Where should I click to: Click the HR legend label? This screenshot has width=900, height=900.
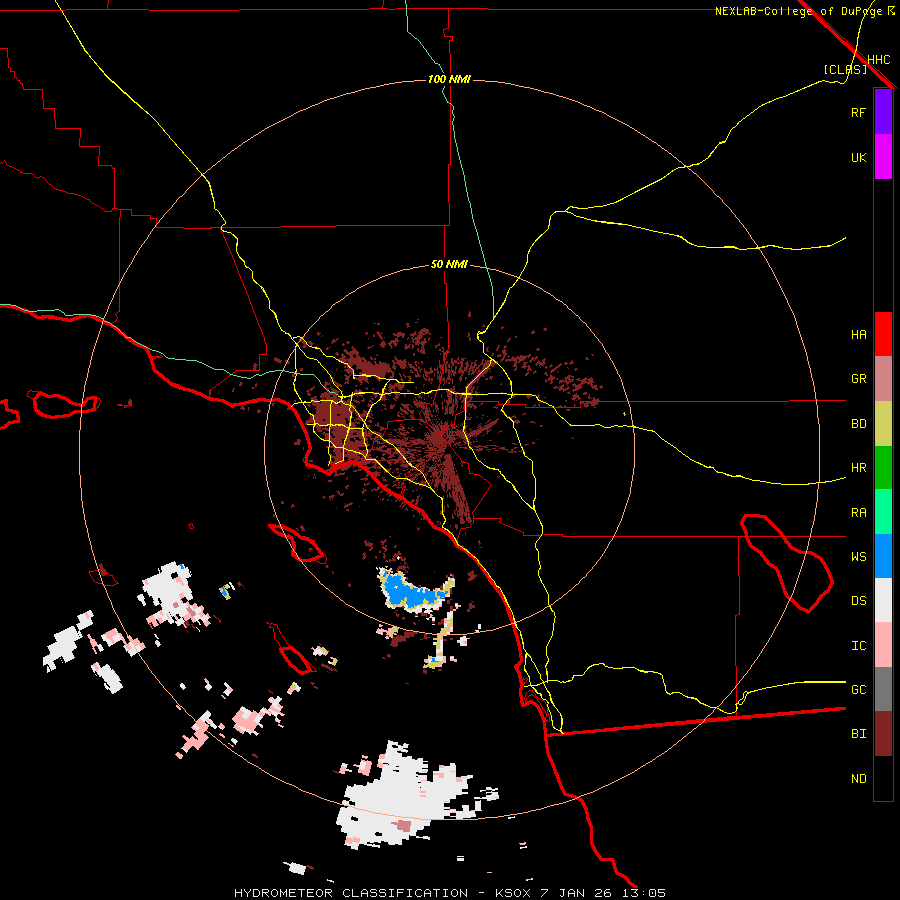858,468
